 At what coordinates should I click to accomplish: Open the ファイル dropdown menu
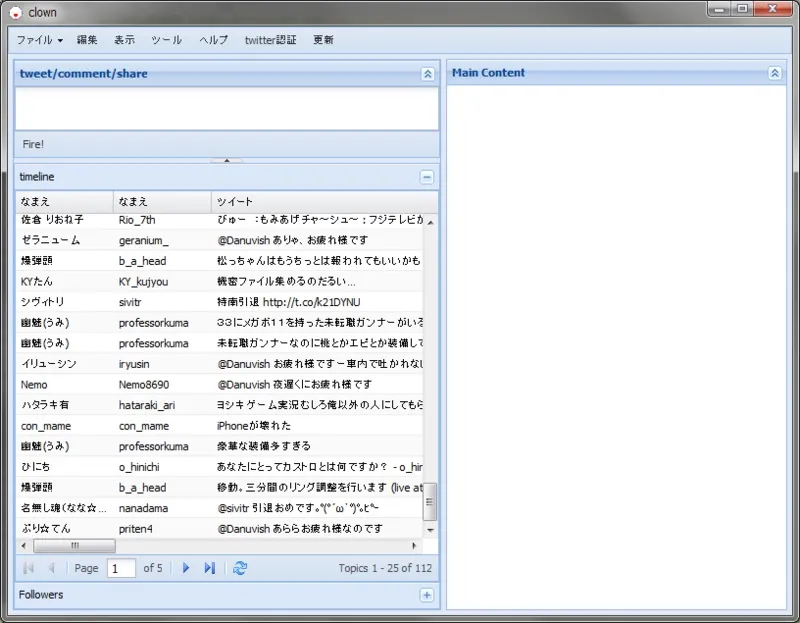point(39,40)
